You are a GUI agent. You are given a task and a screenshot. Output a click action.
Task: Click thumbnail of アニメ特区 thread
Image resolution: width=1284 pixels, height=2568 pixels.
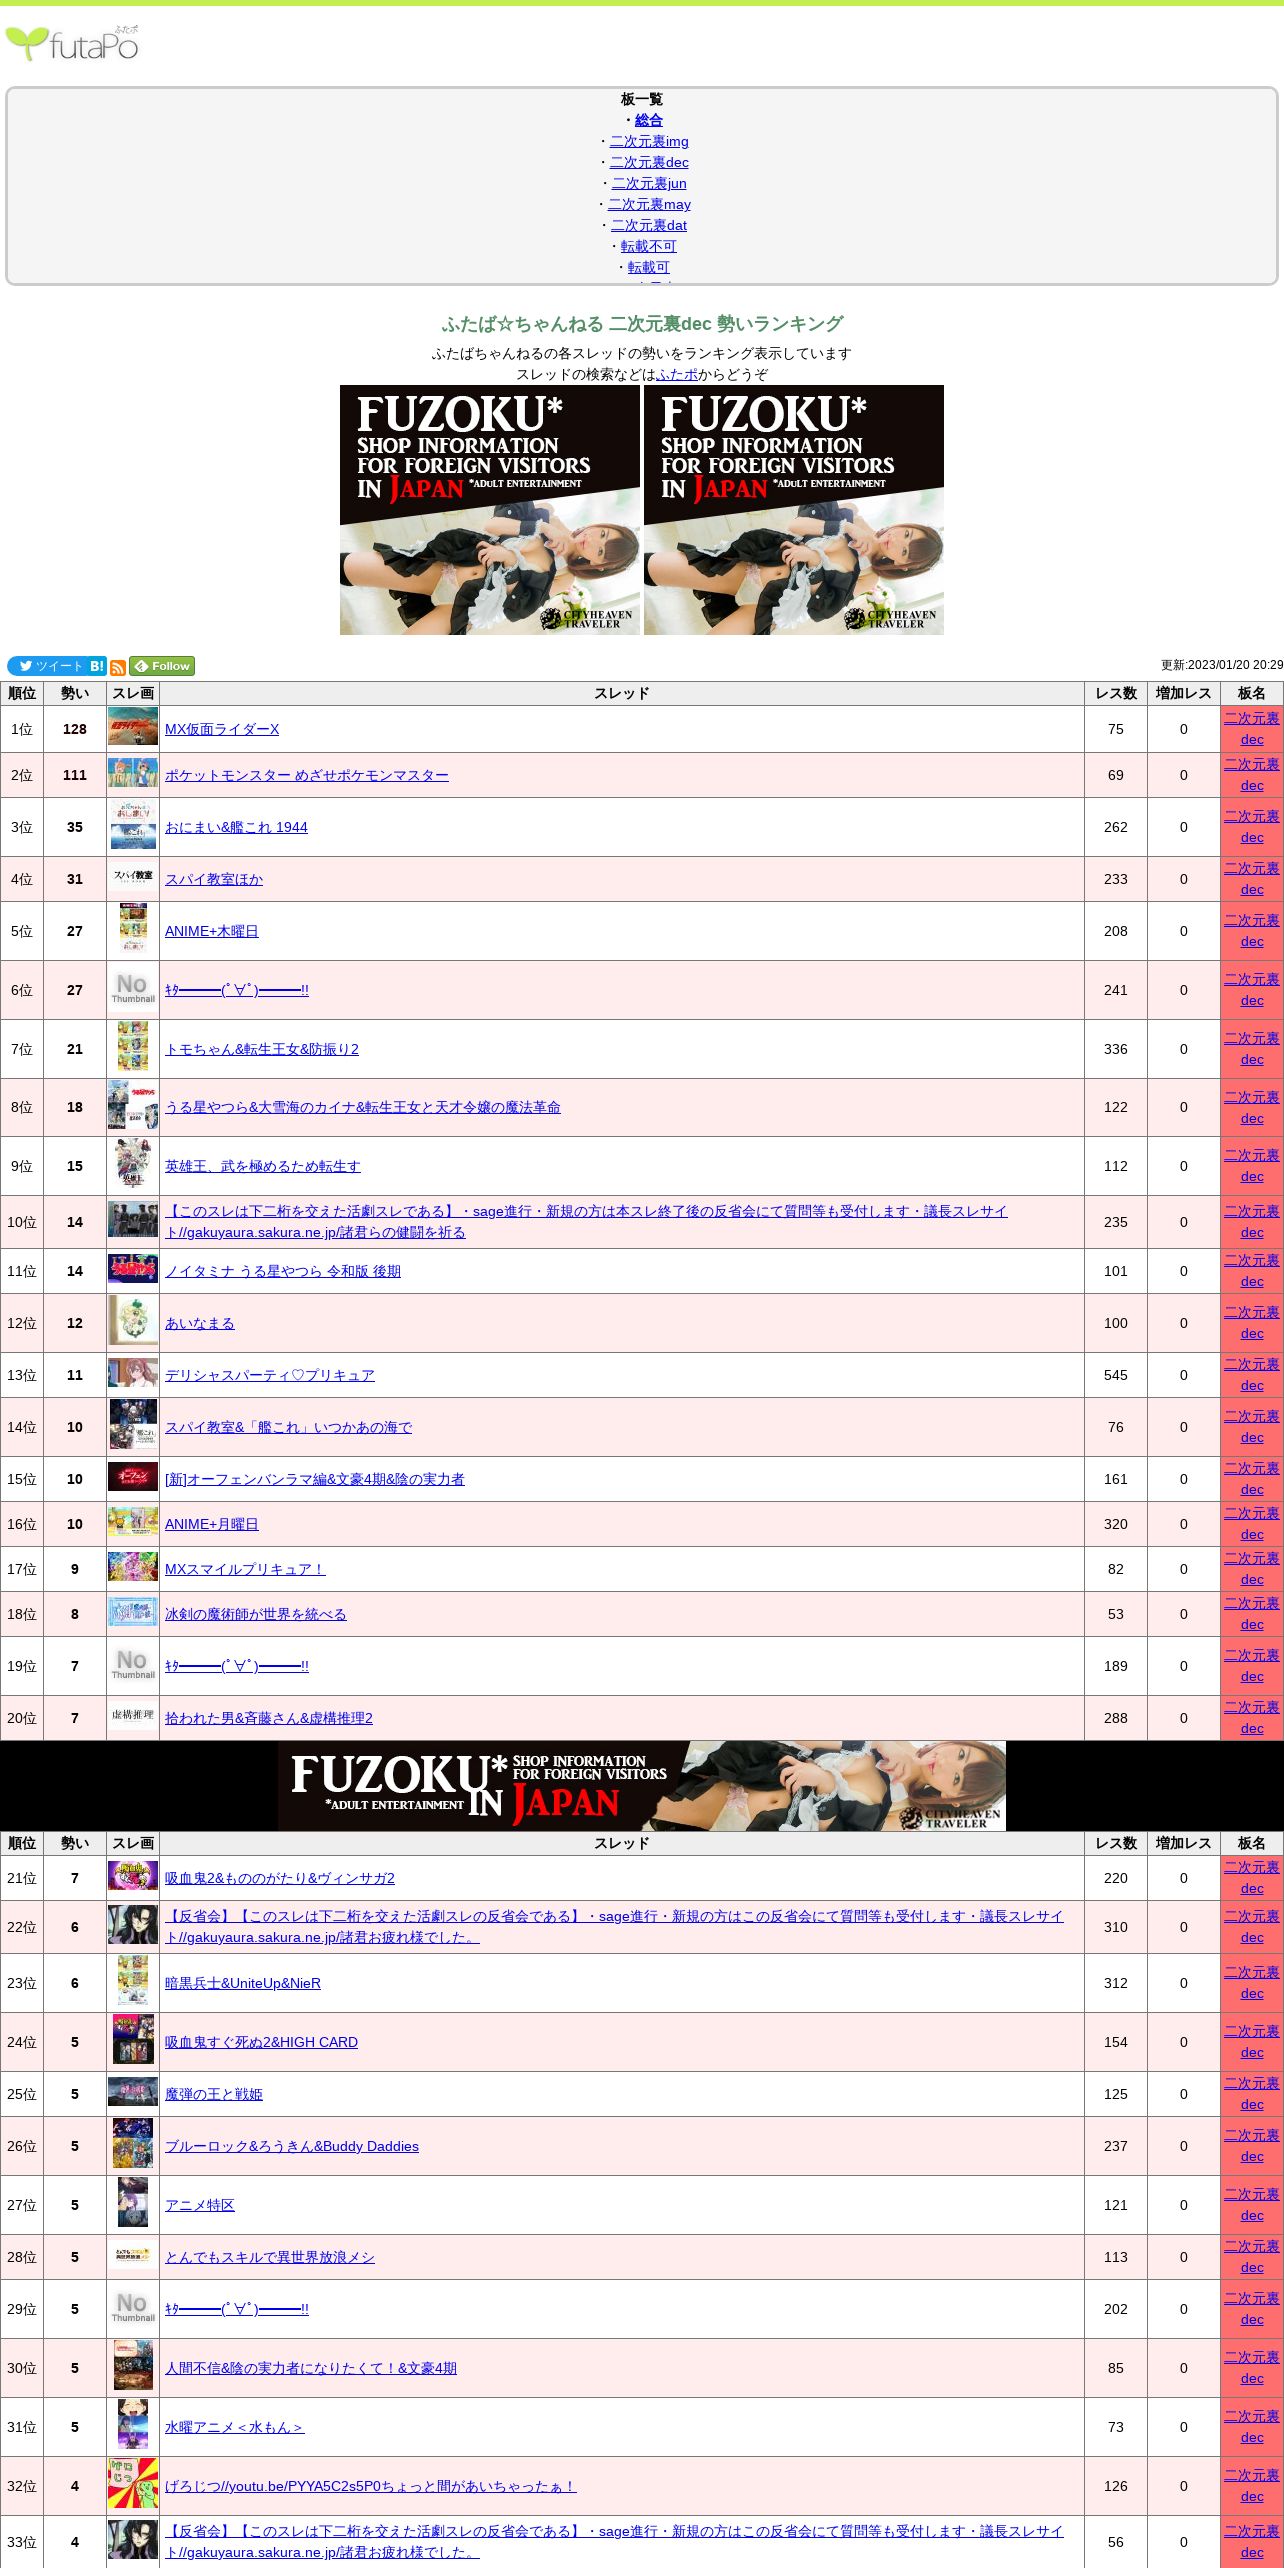click(133, 2203)
